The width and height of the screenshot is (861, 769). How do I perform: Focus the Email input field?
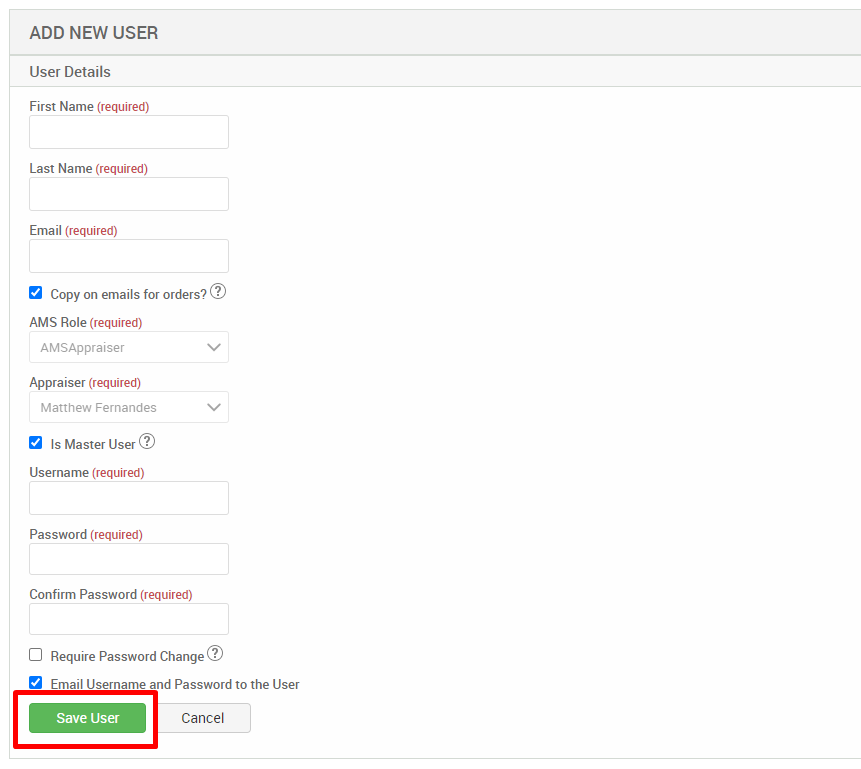coord(128,255)
